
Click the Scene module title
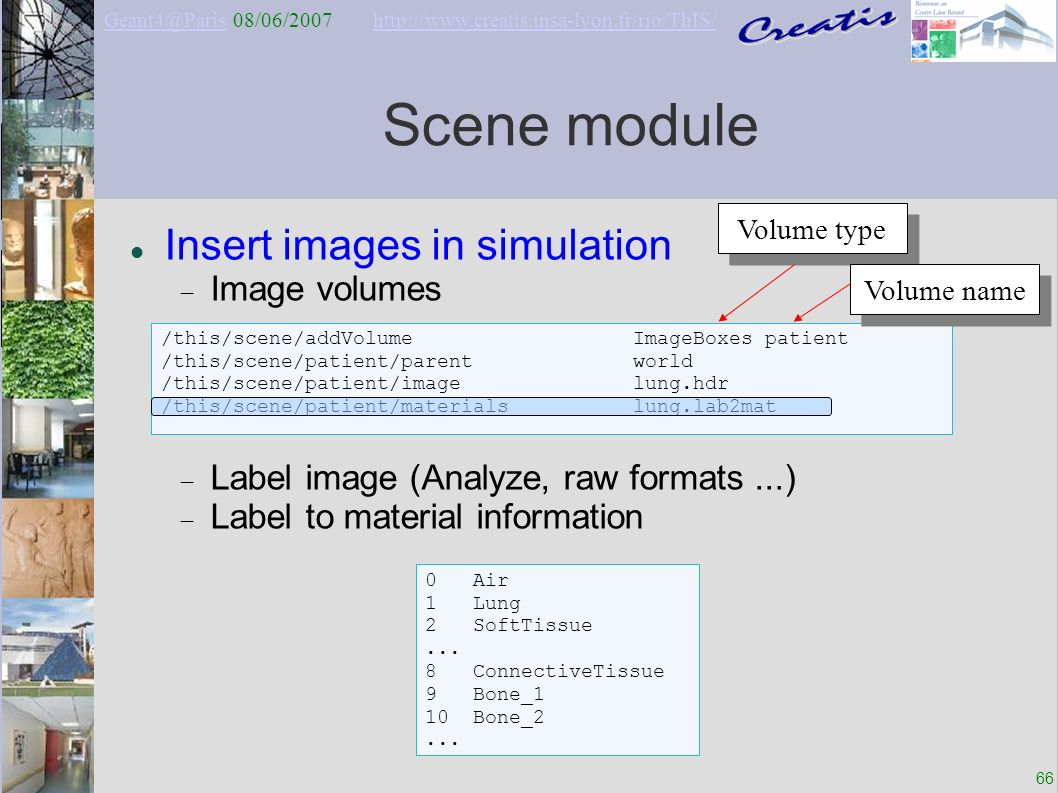pos(571,126)
